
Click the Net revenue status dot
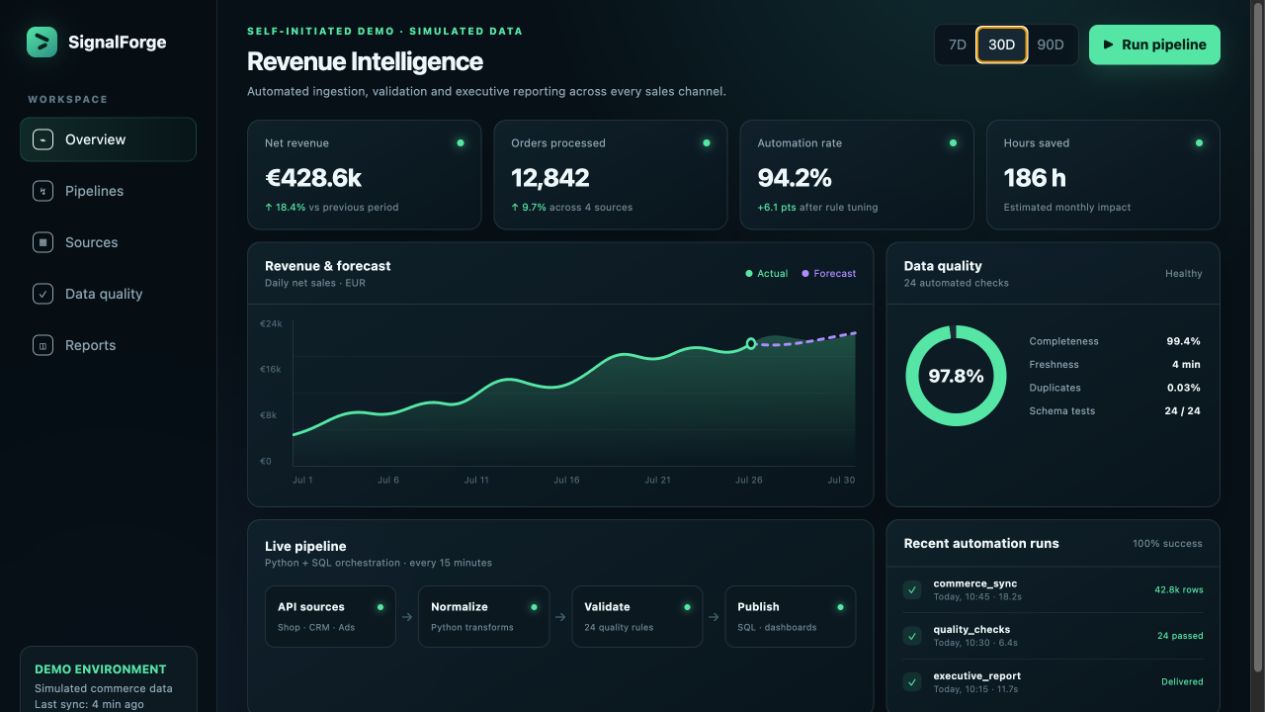(x=460, y=143)
